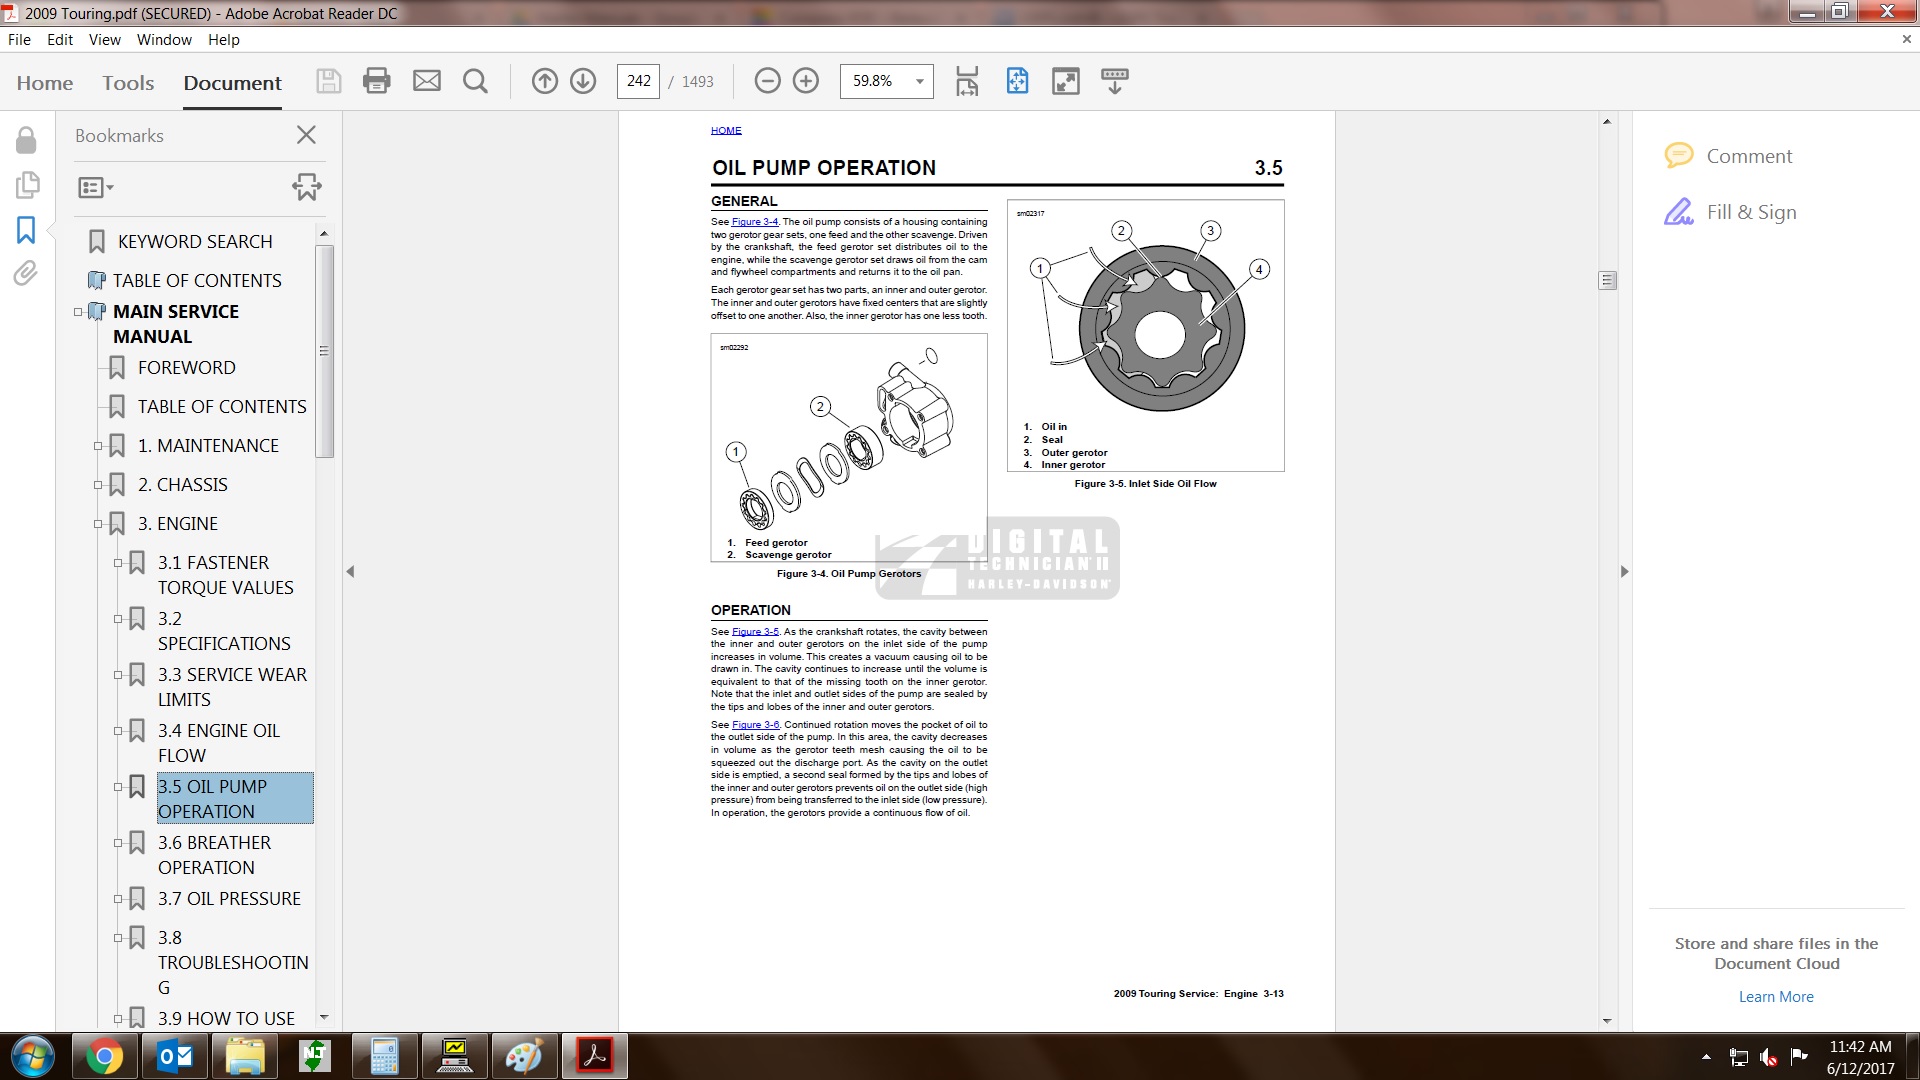Open bookmark options dropdown menu

(96, 187)
